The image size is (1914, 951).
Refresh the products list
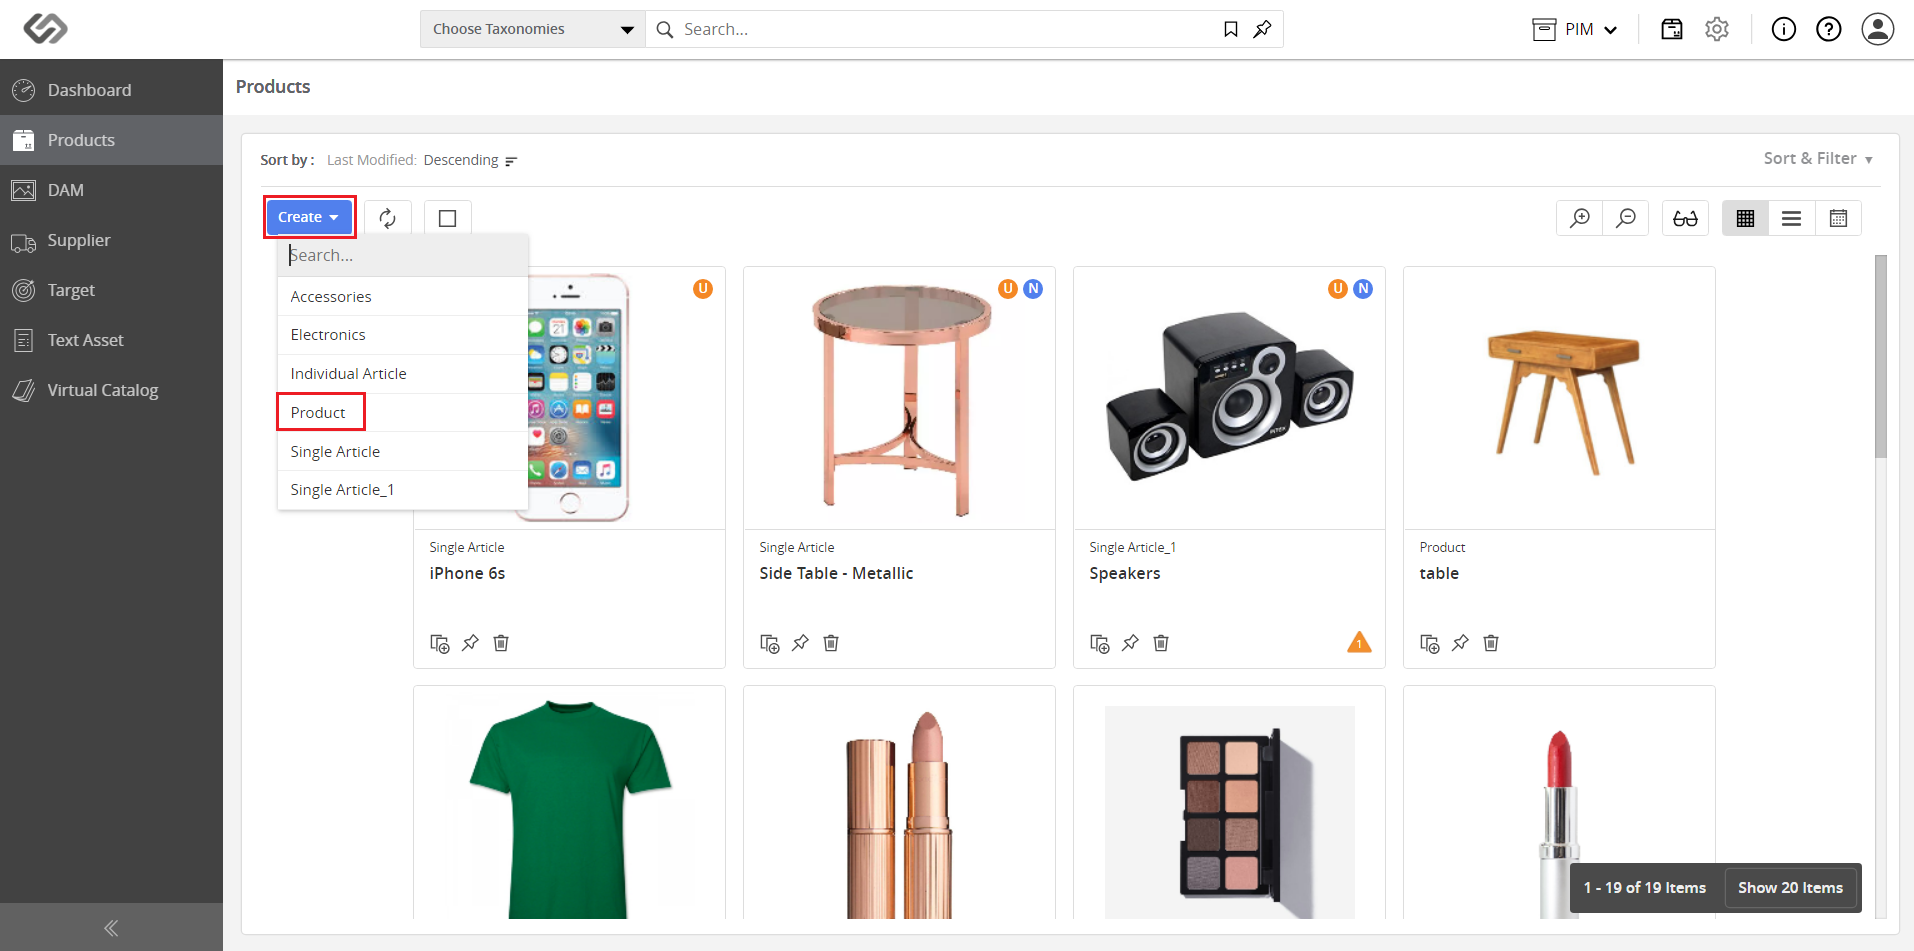(387, 218)
